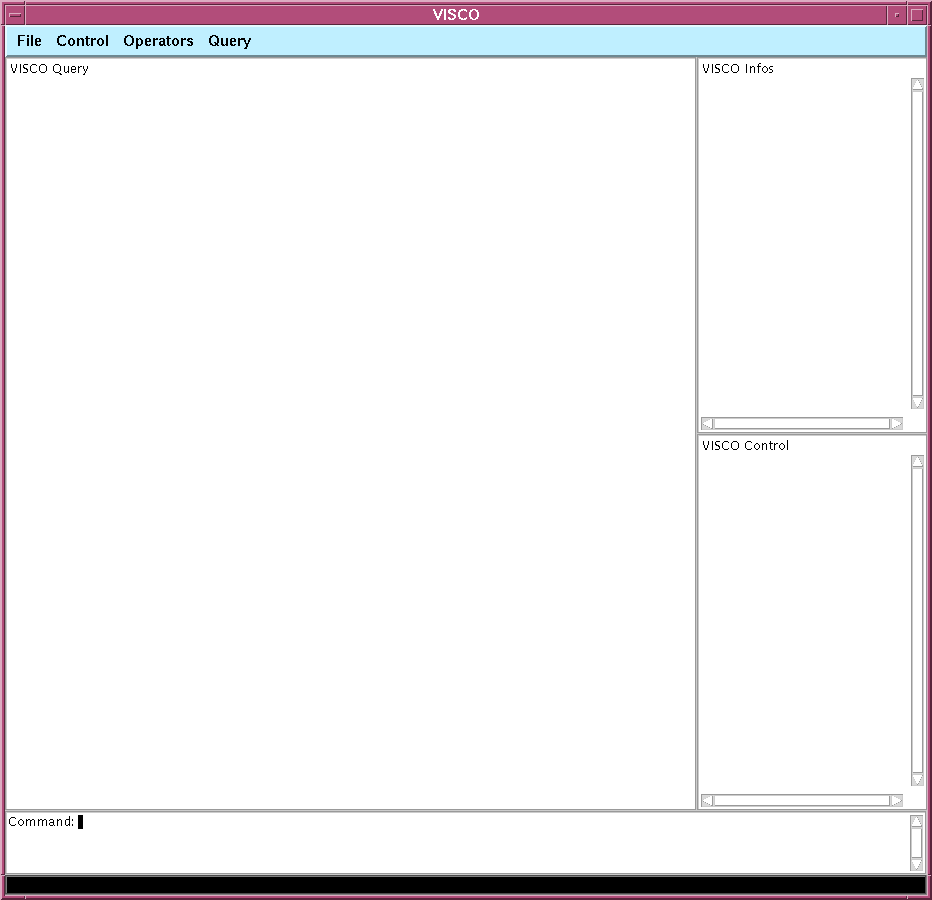
Task: Click right arrow of VISCO Infos horizontal scrollbar
Action: point(897,423)
